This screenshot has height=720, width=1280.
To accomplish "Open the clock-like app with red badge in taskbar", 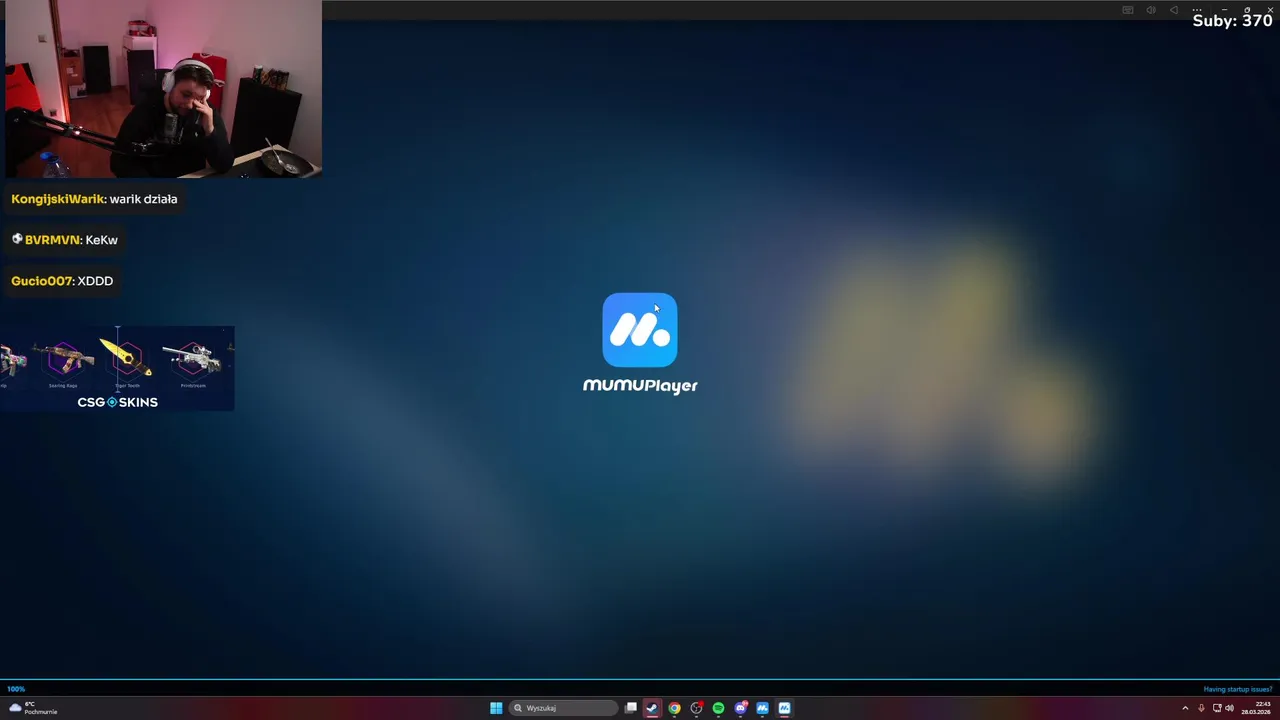I will pos(697,708).
